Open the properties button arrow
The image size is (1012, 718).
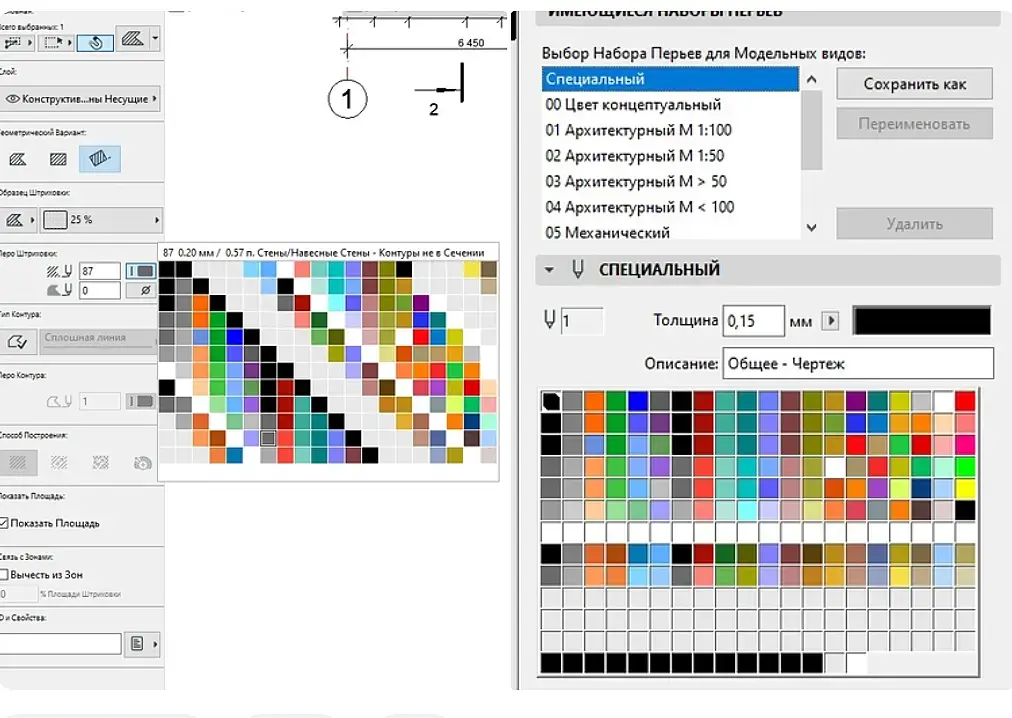coord(155,644)
